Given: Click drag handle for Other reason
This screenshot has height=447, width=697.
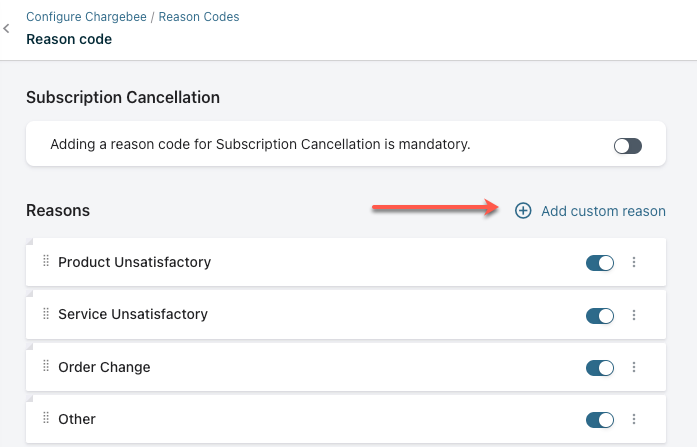Looking at the screenshot, I should click(46, 419).
